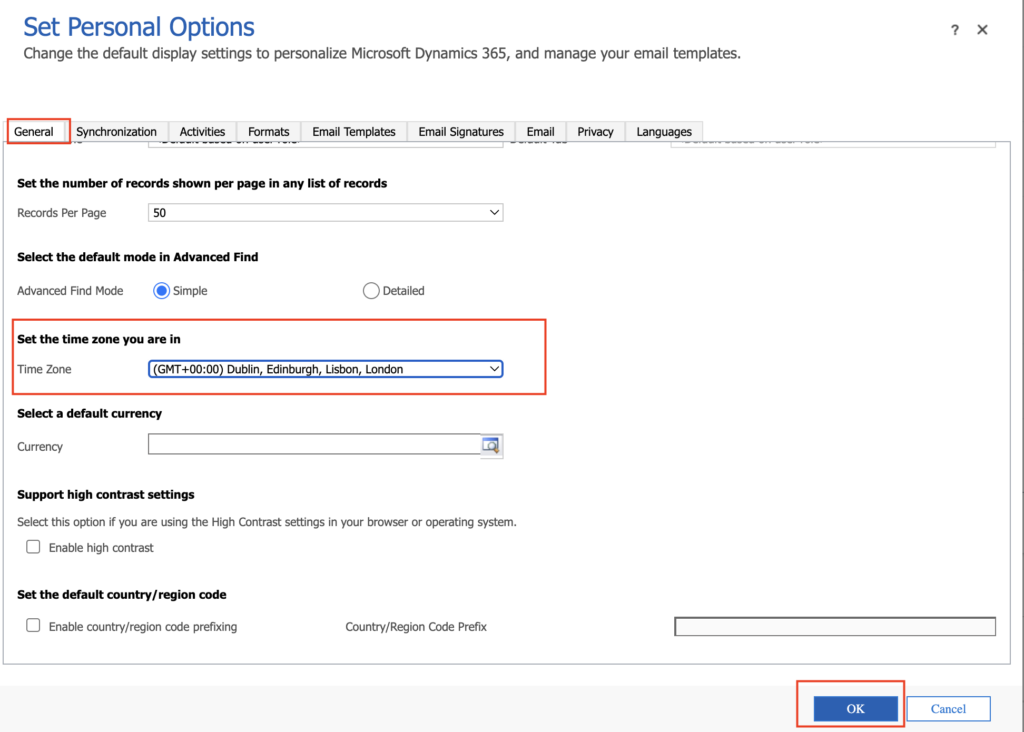
Task: Switch to the General tab
Action: [34, 131]
